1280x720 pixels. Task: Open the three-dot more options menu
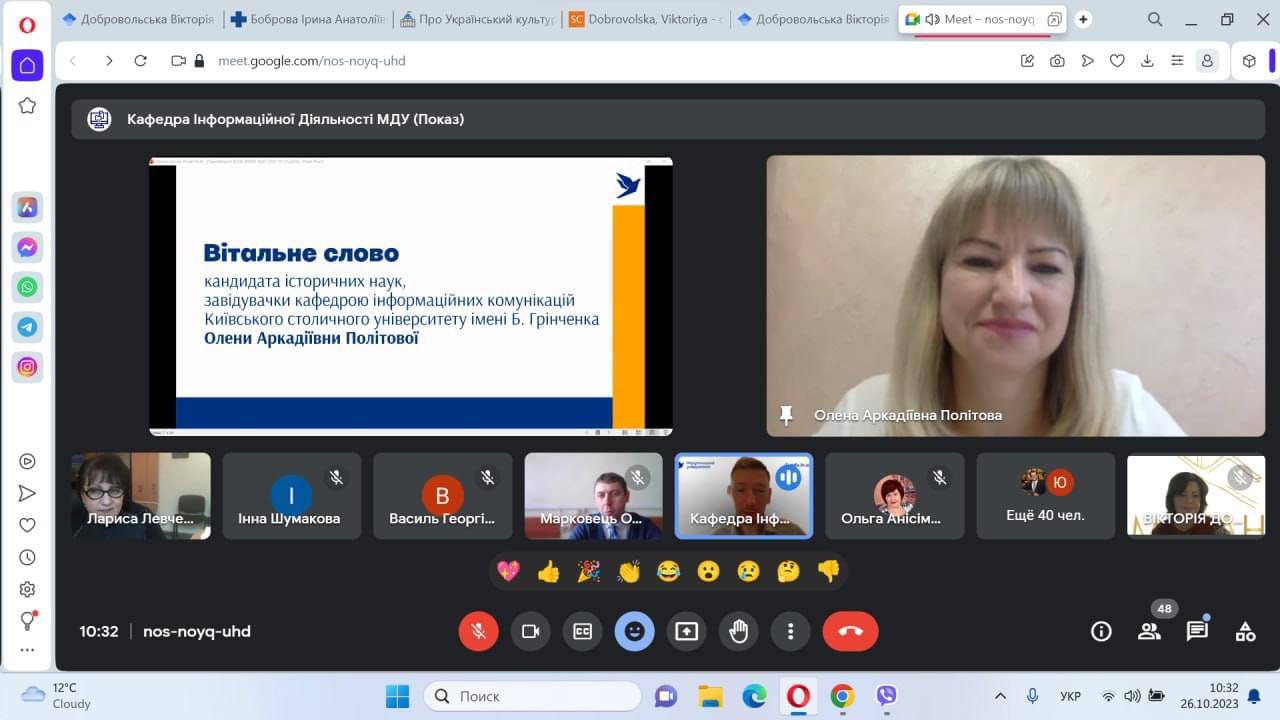point(790,631)
